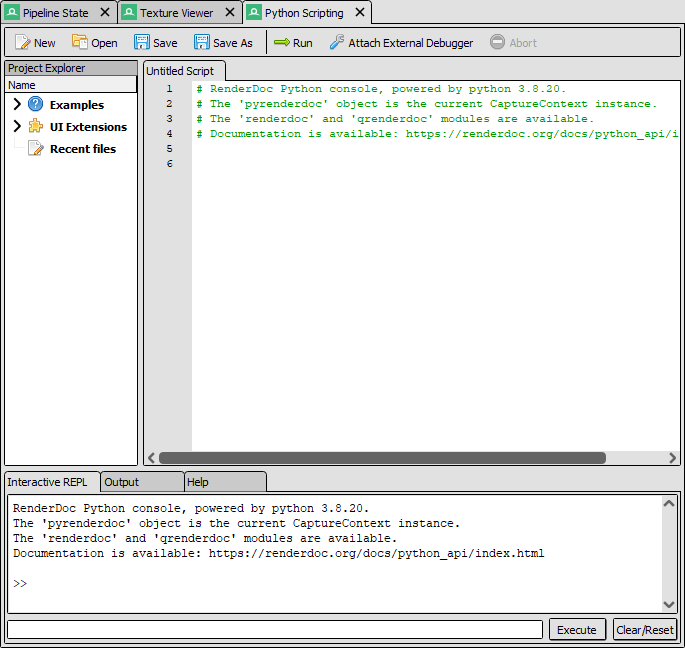Close the Python Scripting tab
The image size is (685, 648).
360,12
